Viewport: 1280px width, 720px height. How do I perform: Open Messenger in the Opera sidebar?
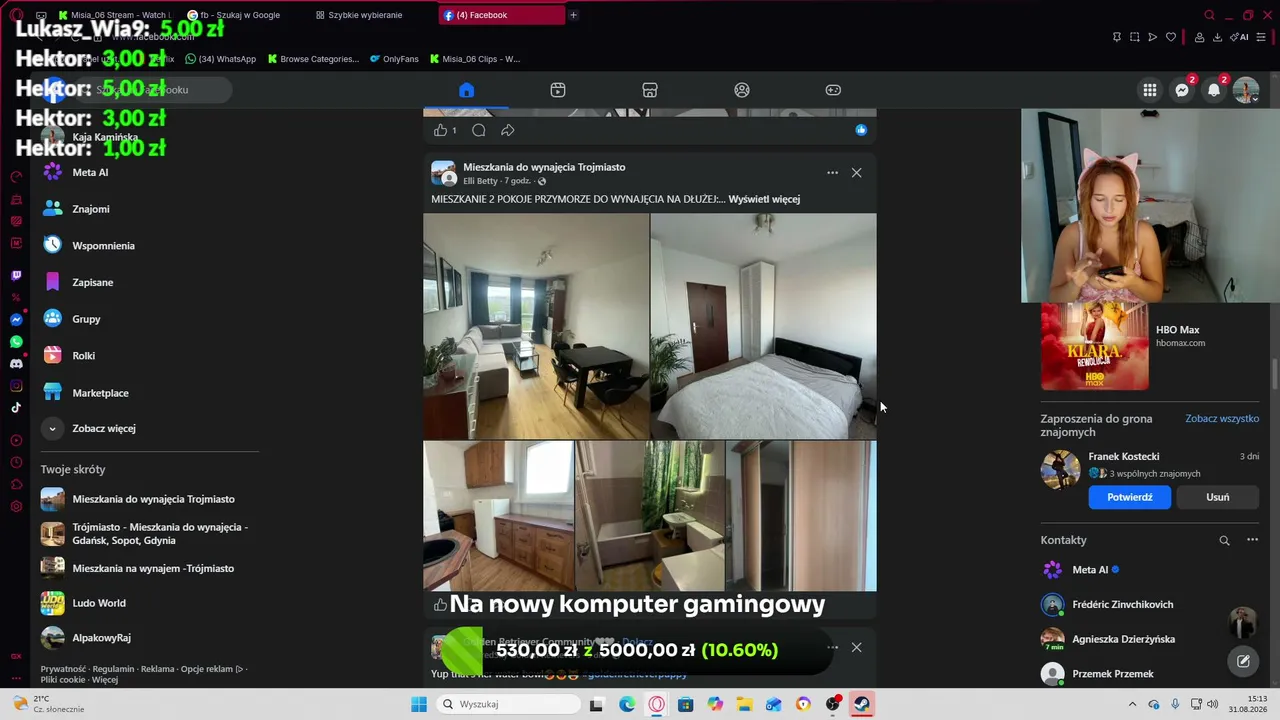click(16, 320)
